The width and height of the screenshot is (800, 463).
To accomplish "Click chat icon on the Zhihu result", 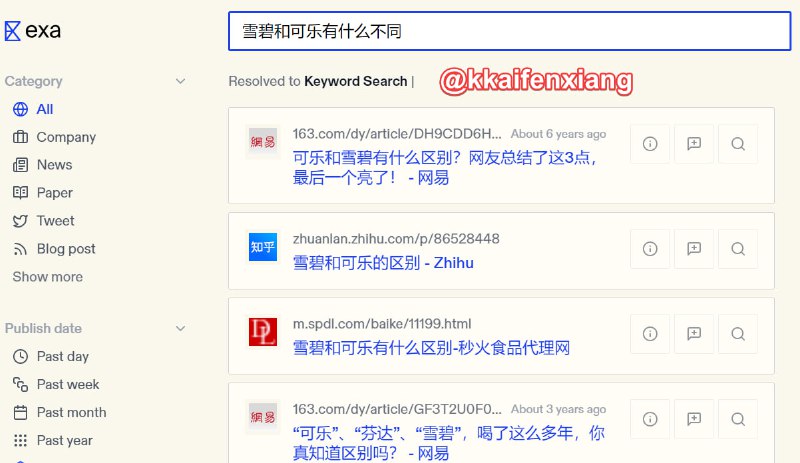I will click(694, 248).
